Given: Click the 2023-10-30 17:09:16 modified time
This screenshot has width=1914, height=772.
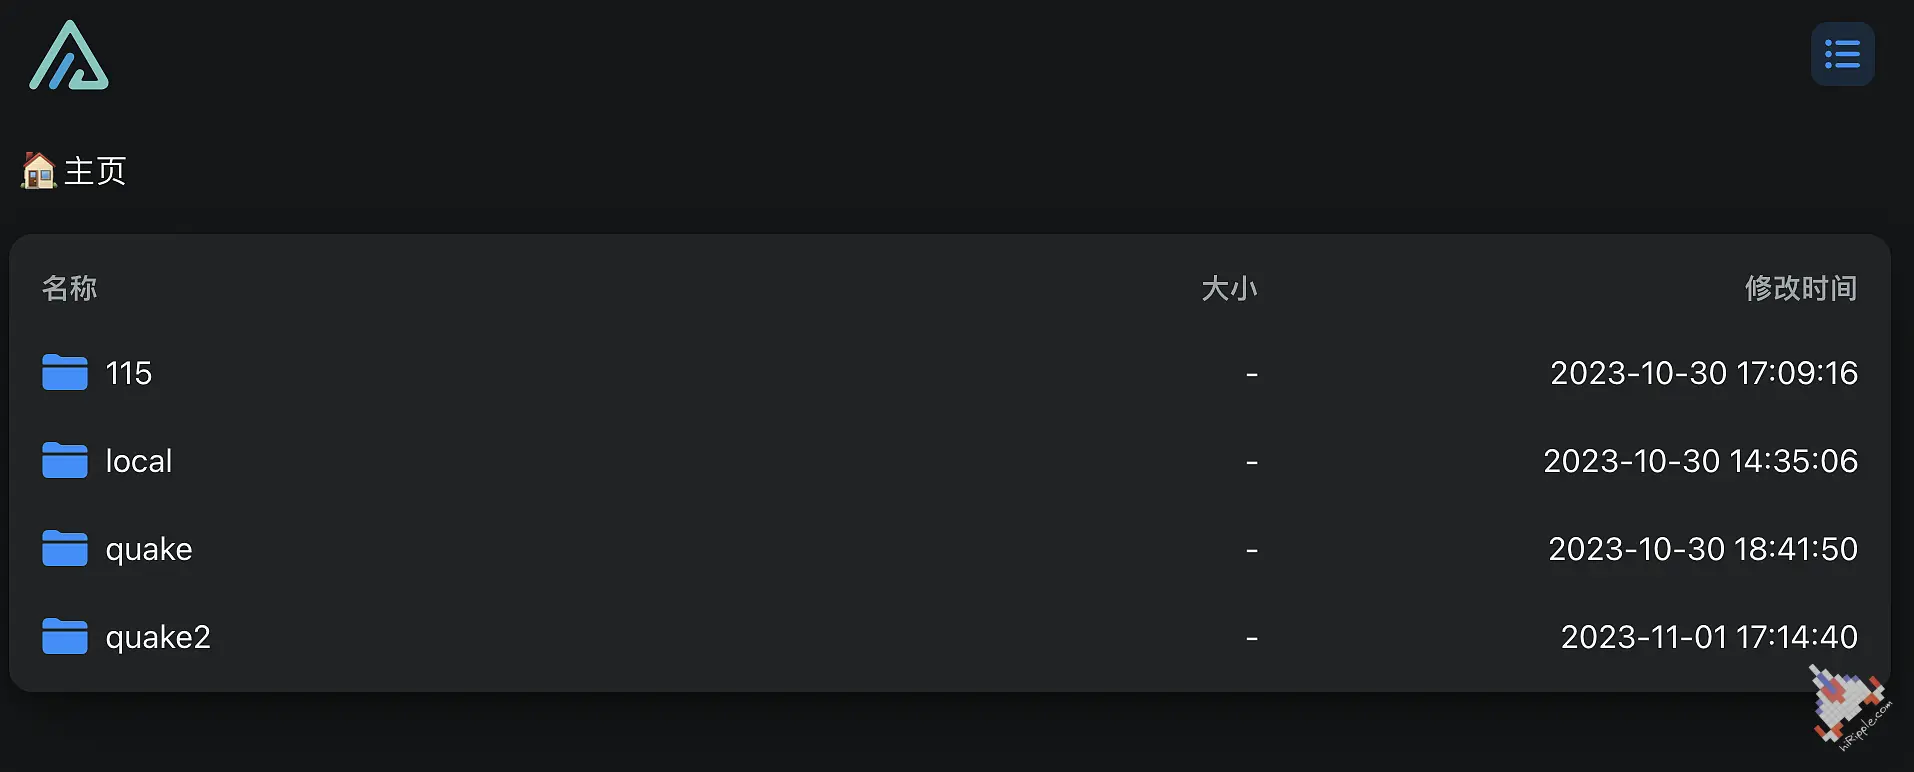Looking at the screenshot, I should (1704, 373).
